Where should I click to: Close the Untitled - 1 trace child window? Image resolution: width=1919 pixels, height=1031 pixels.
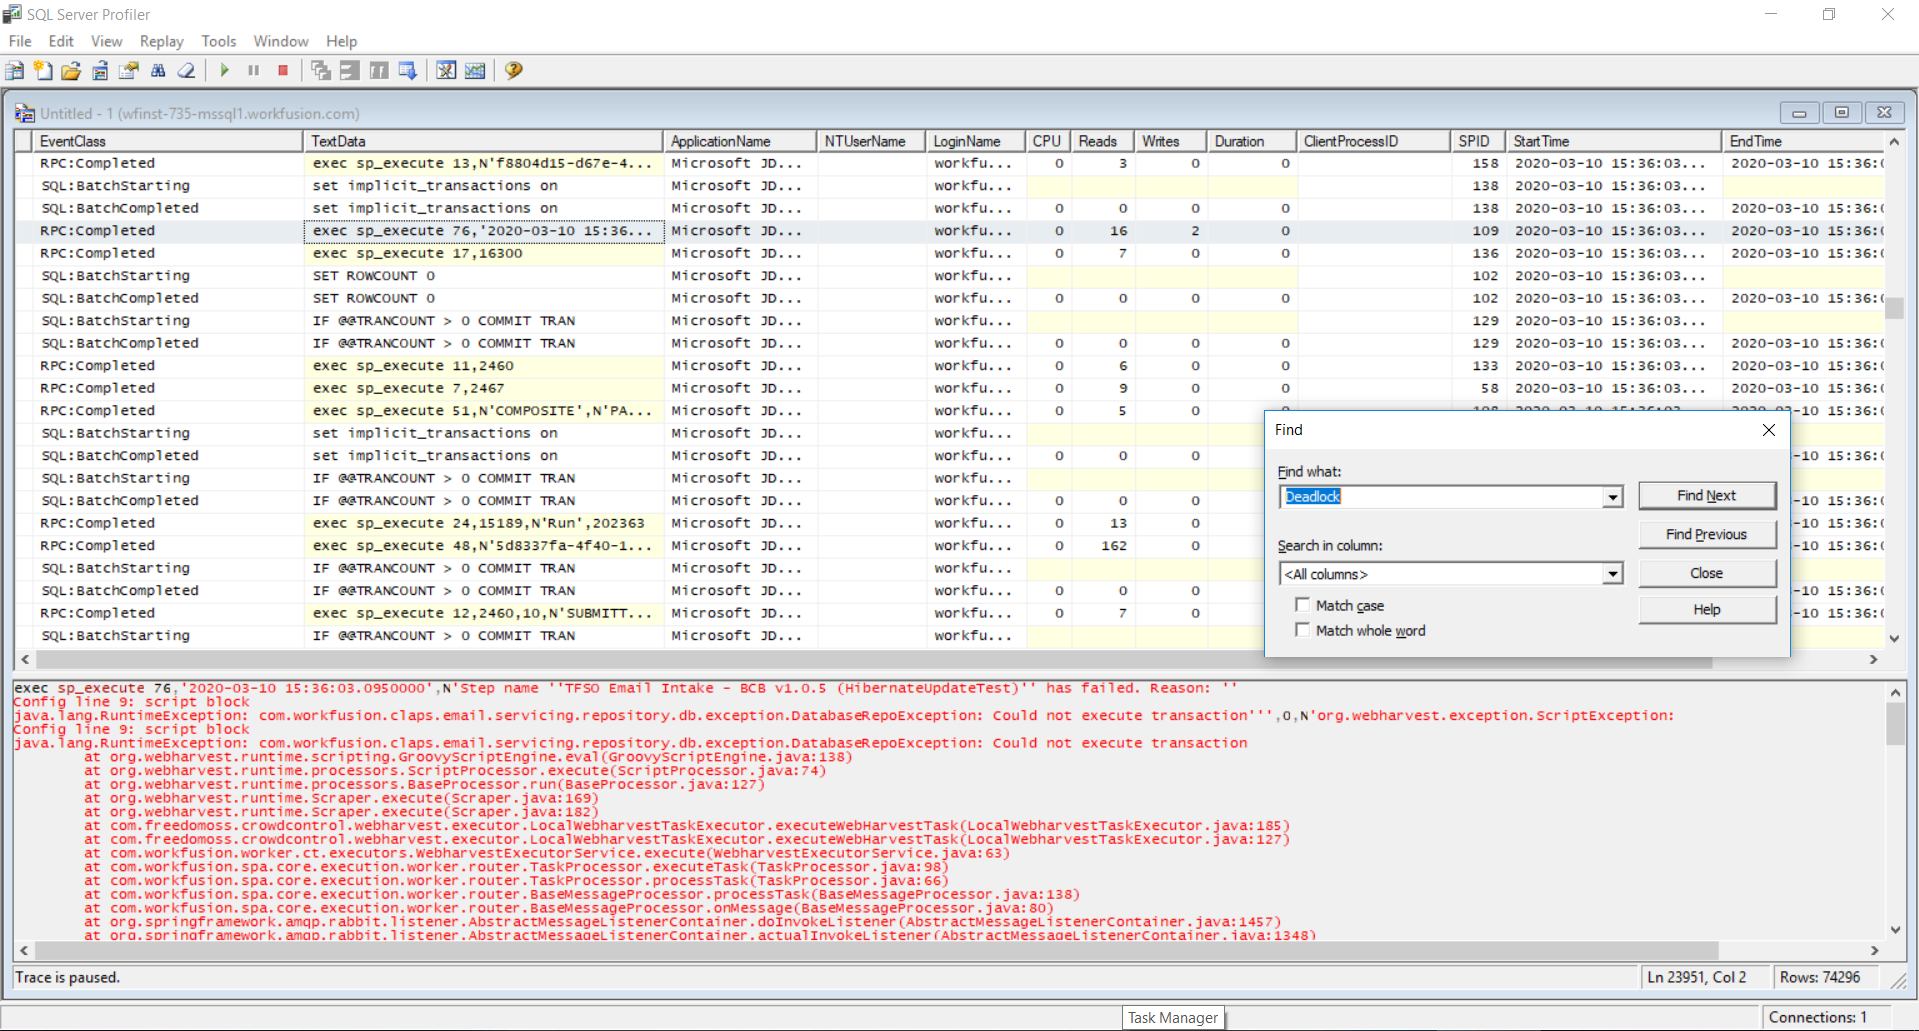pos(1884,113)
